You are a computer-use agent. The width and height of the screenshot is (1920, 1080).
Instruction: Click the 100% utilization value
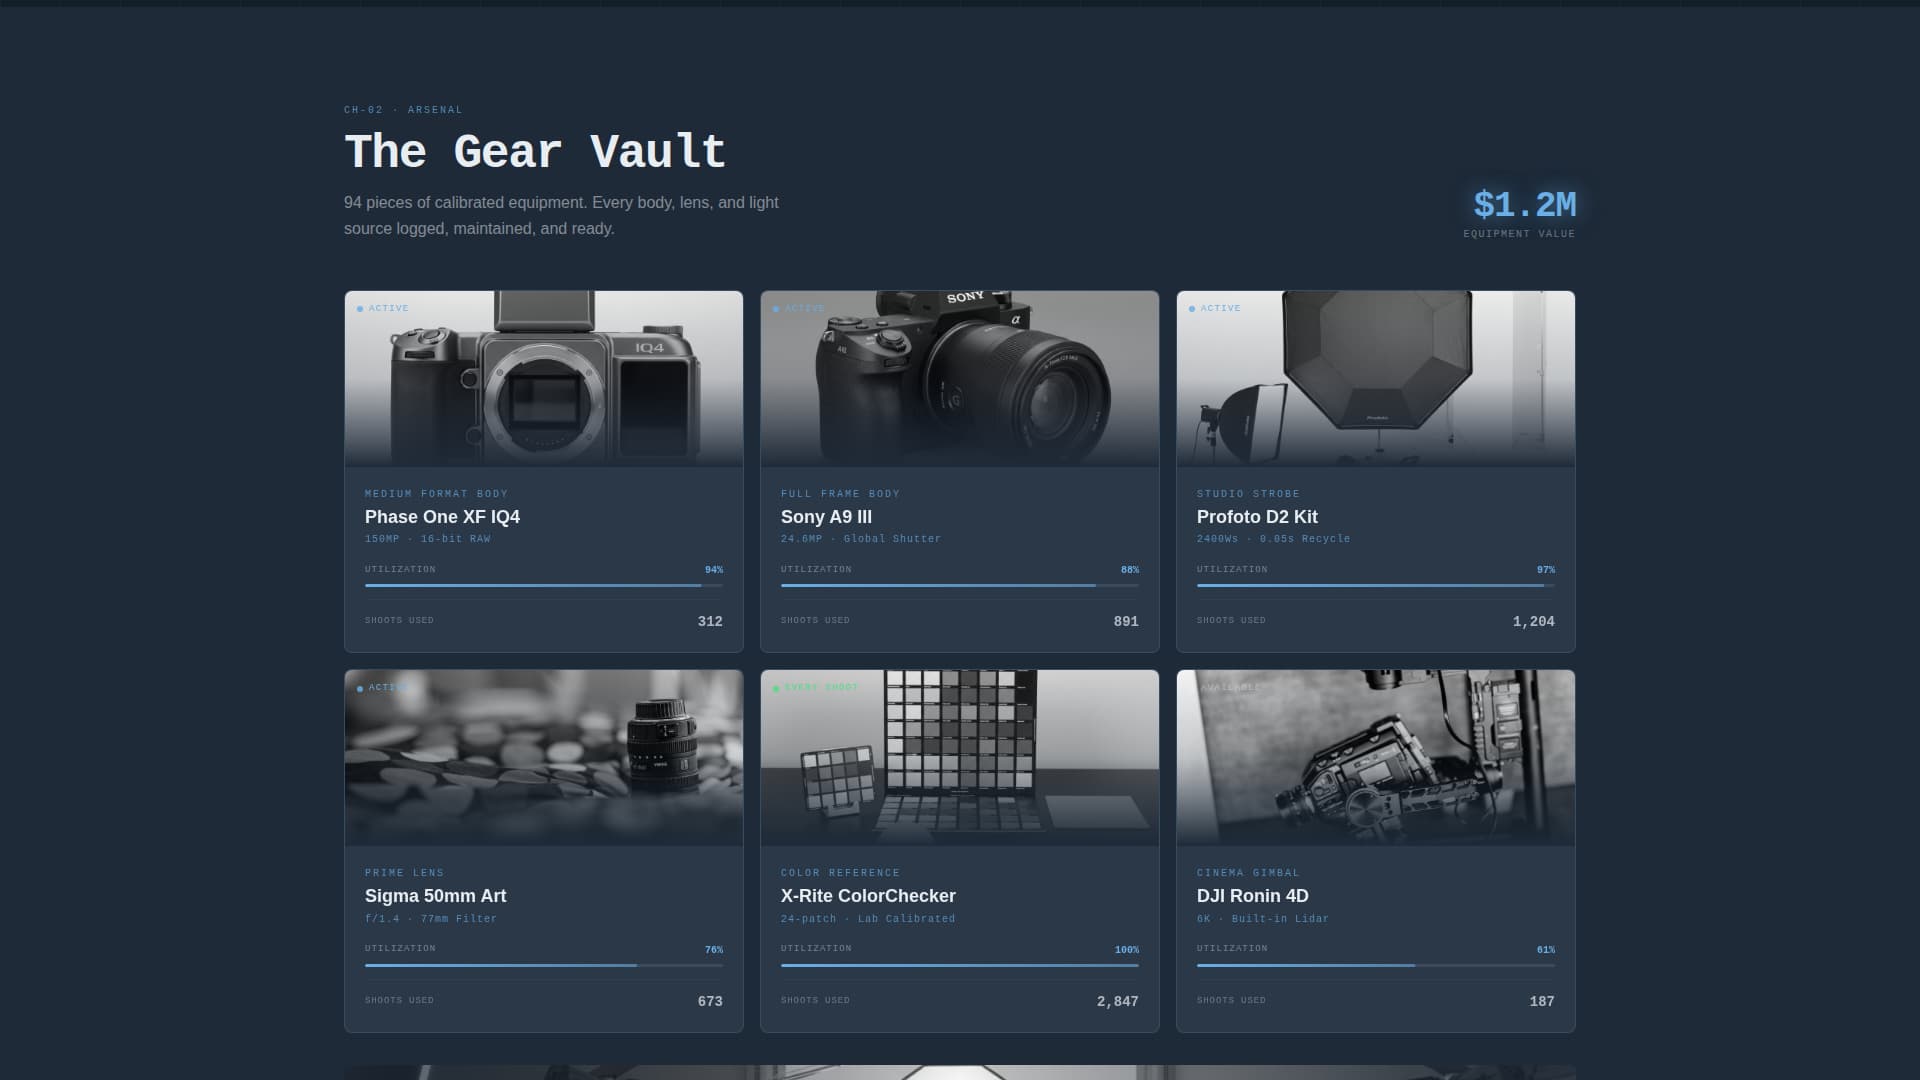(x=1127, y=950)
